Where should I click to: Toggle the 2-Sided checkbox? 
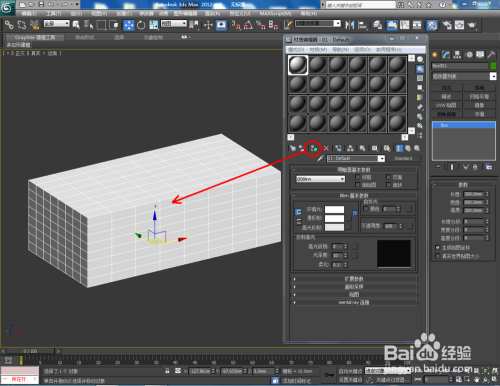point(388,177)
